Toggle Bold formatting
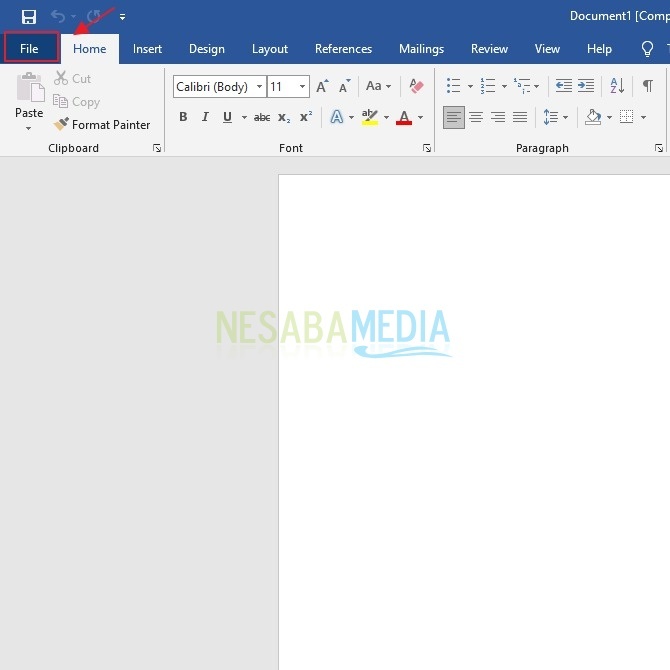670x670 pixels. tap(183, 117)
